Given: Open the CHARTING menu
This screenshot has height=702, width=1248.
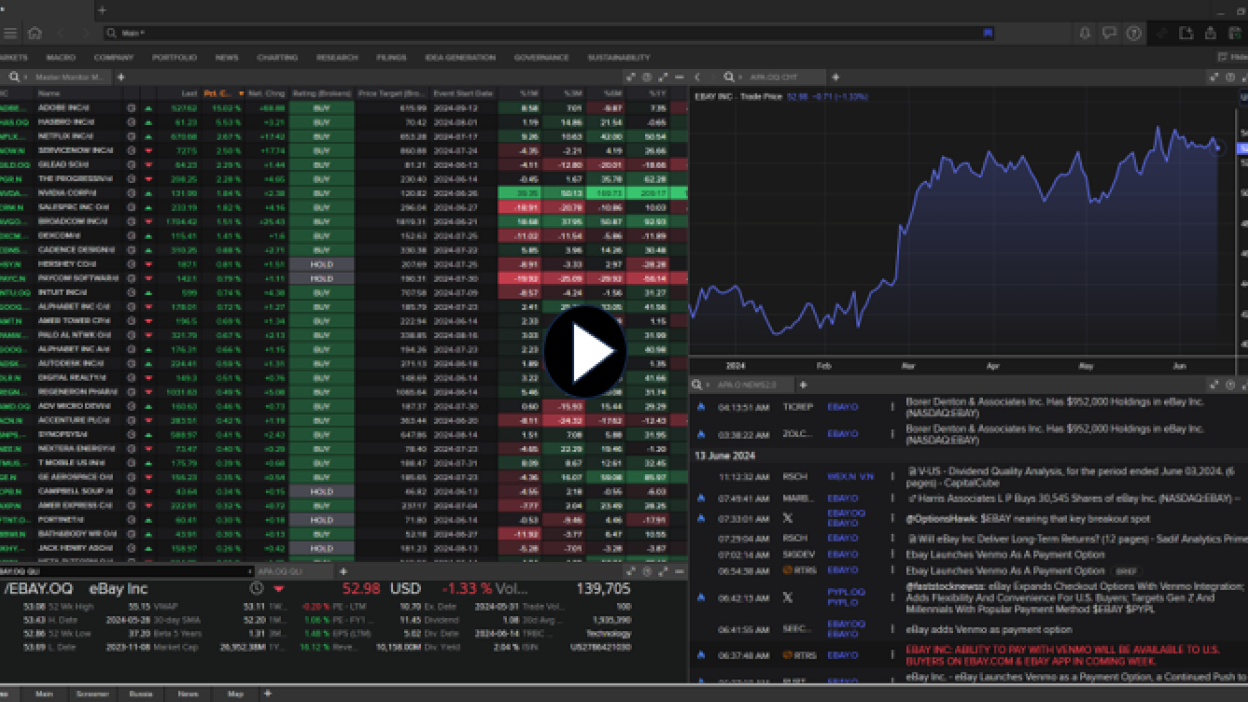Looking at the screenshot, I should (277, 58).
